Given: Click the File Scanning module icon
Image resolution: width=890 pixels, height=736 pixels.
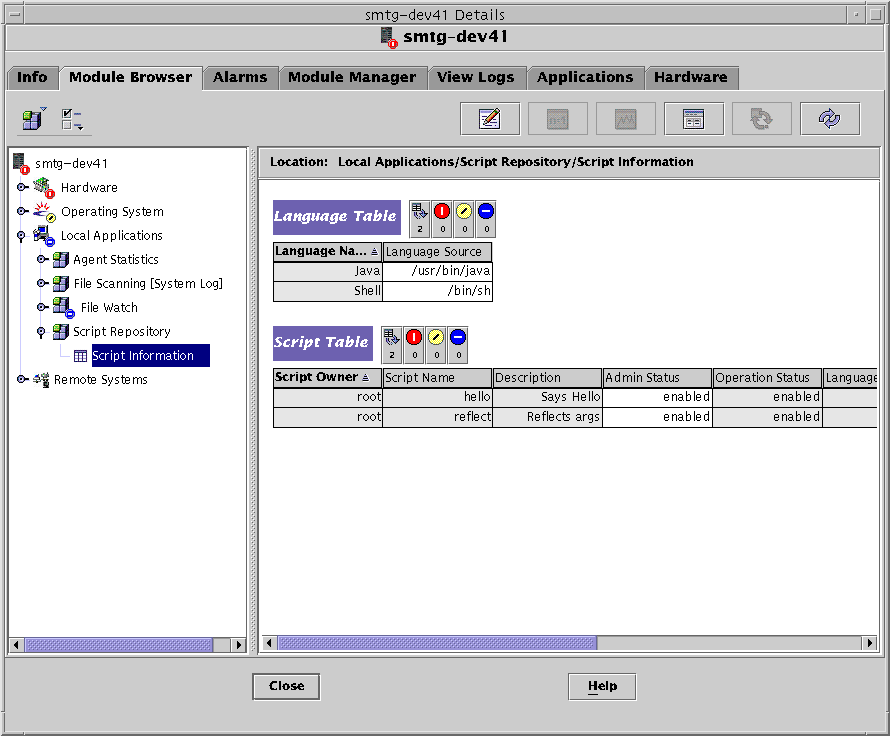Looking at the screenshot, I should click(x=61, y=283).
